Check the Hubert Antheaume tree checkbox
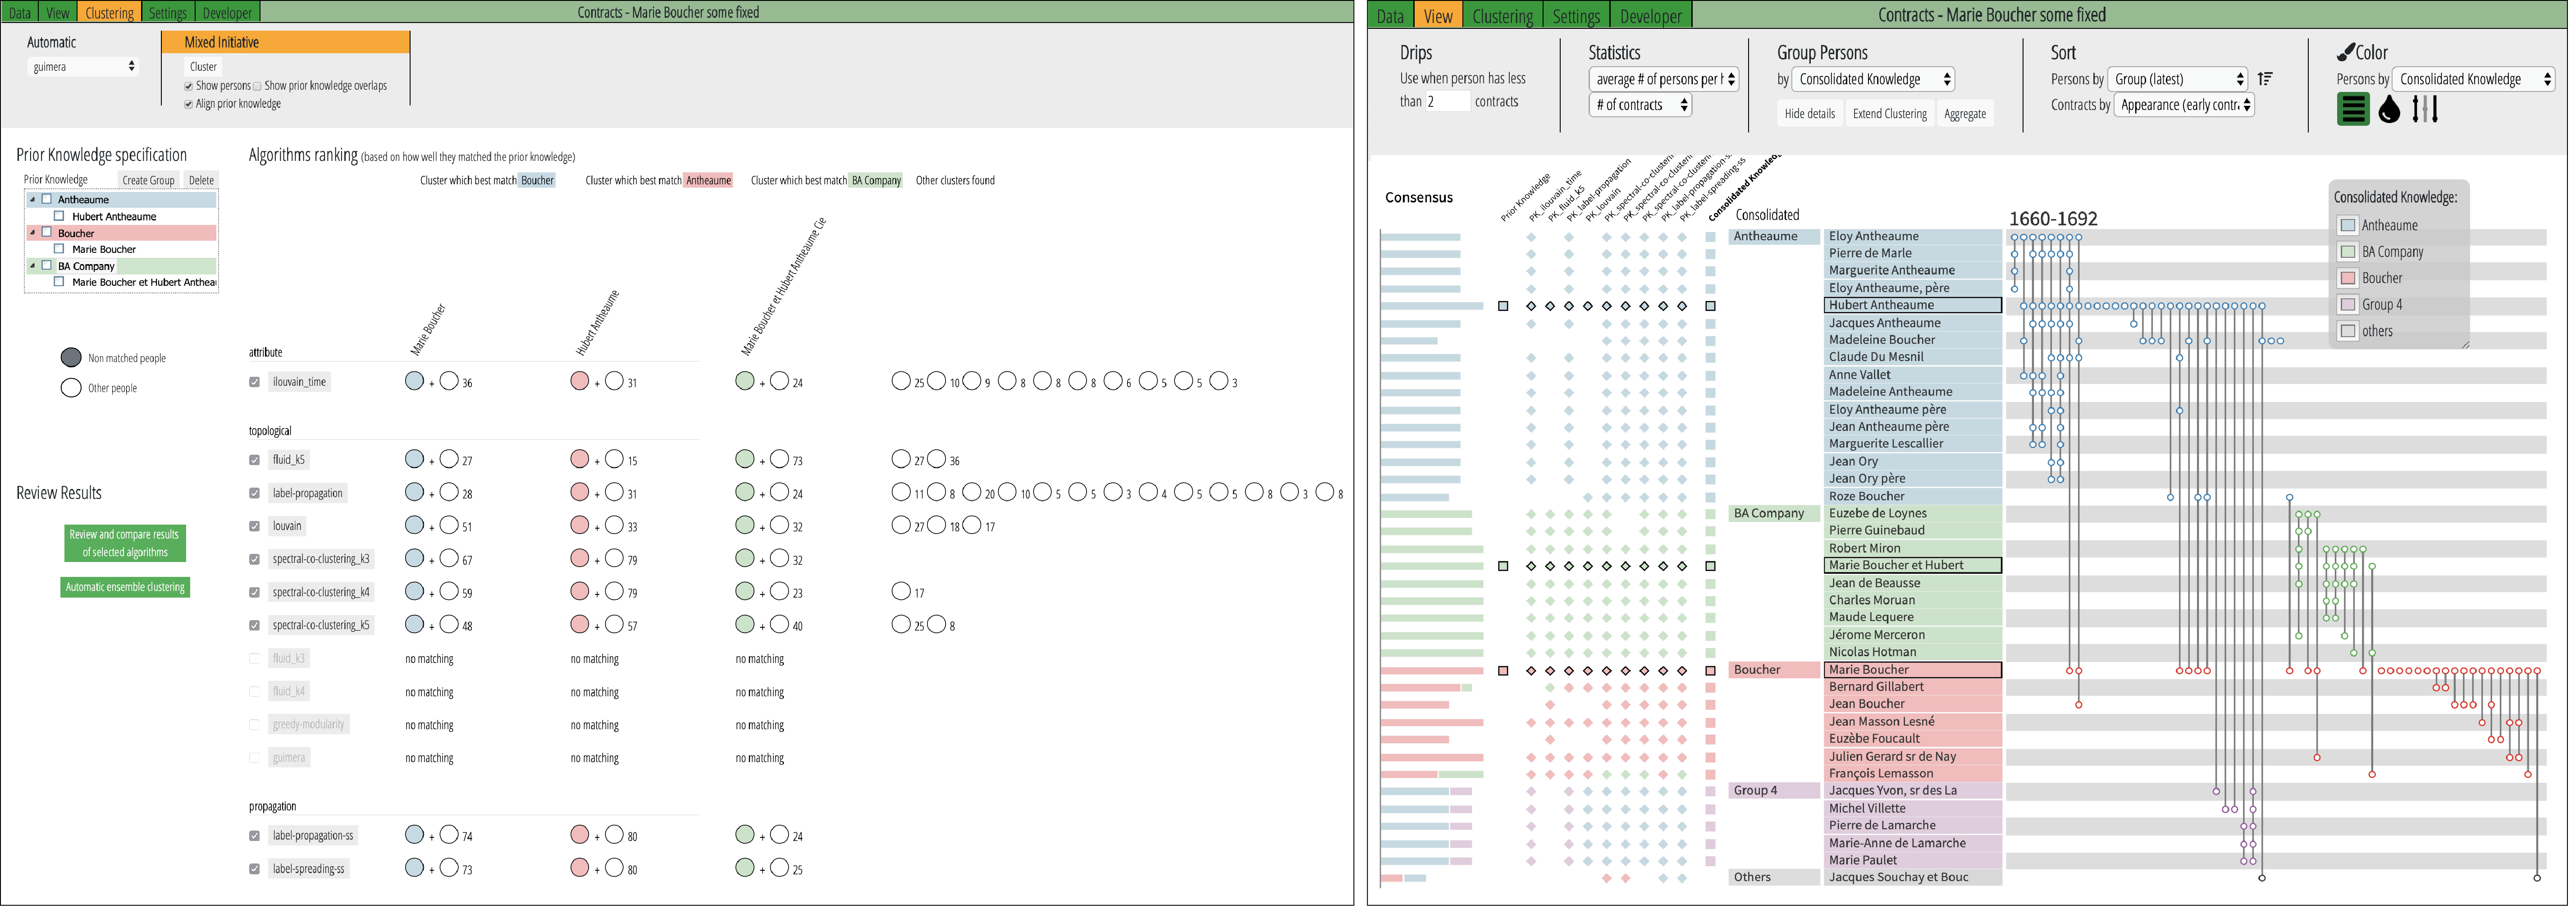 [x=59, y=216]
